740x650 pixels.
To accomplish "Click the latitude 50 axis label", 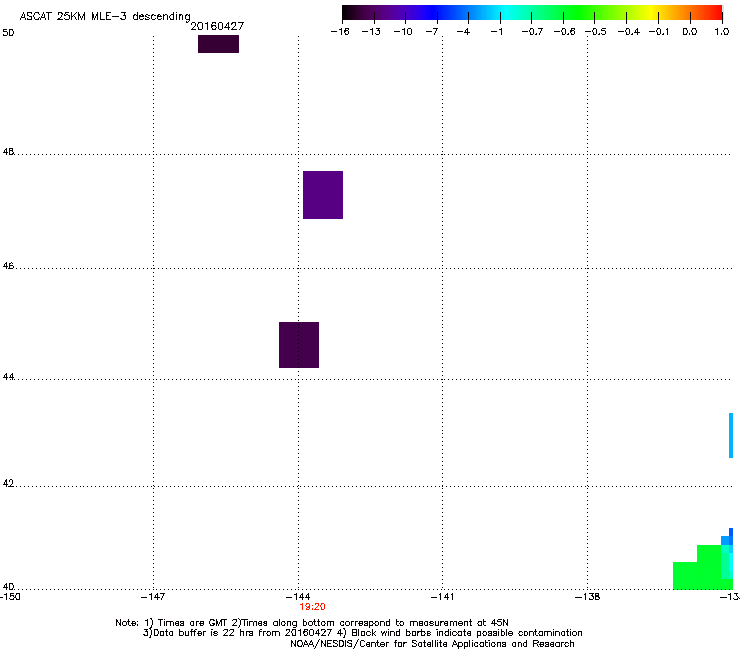I will [8, 33].
